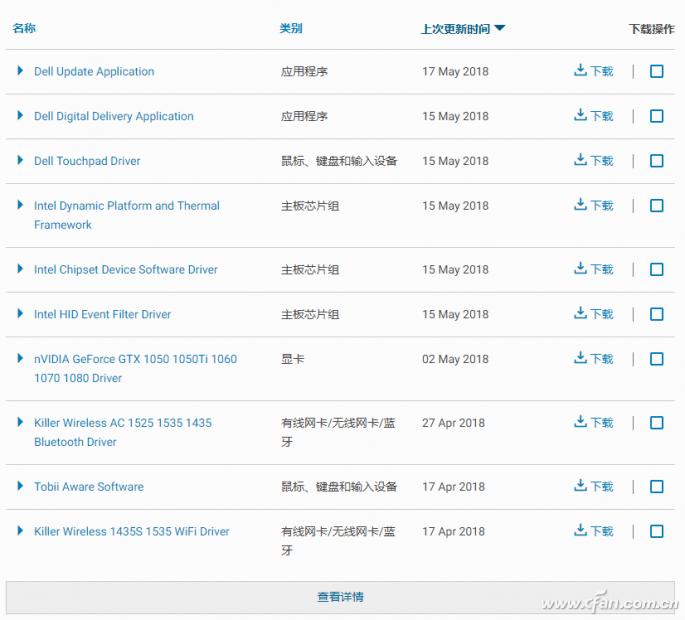The height and width of the screenshot is (620, 685).
Task: Sort by 上次更新时间 column header
Action: point(455,29)
